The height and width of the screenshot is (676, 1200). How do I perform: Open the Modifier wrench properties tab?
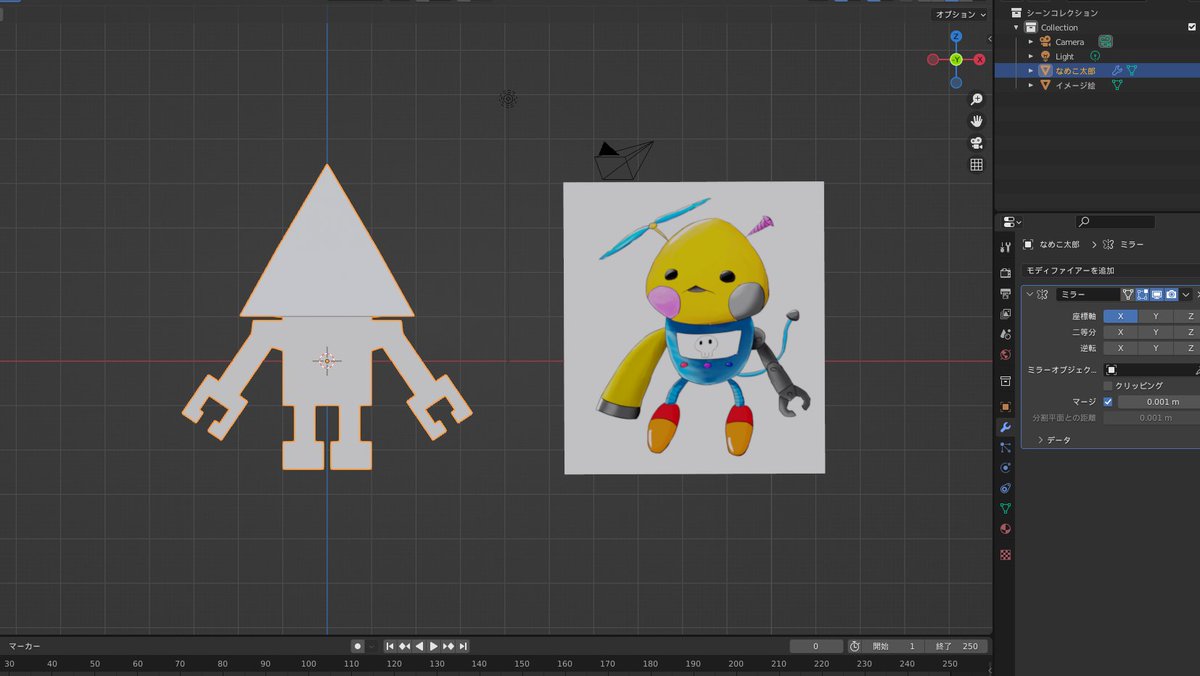pyautogui.click(x=1006, y=427)
